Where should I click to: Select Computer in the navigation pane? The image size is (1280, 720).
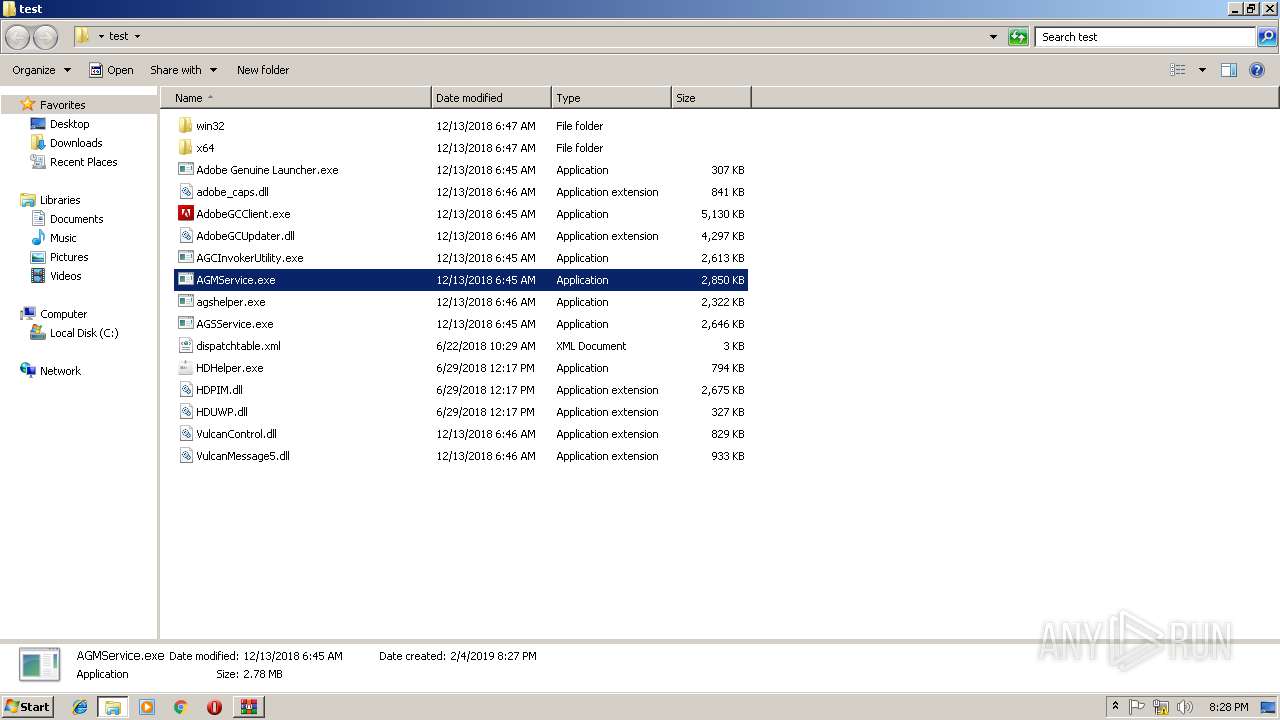63,314
